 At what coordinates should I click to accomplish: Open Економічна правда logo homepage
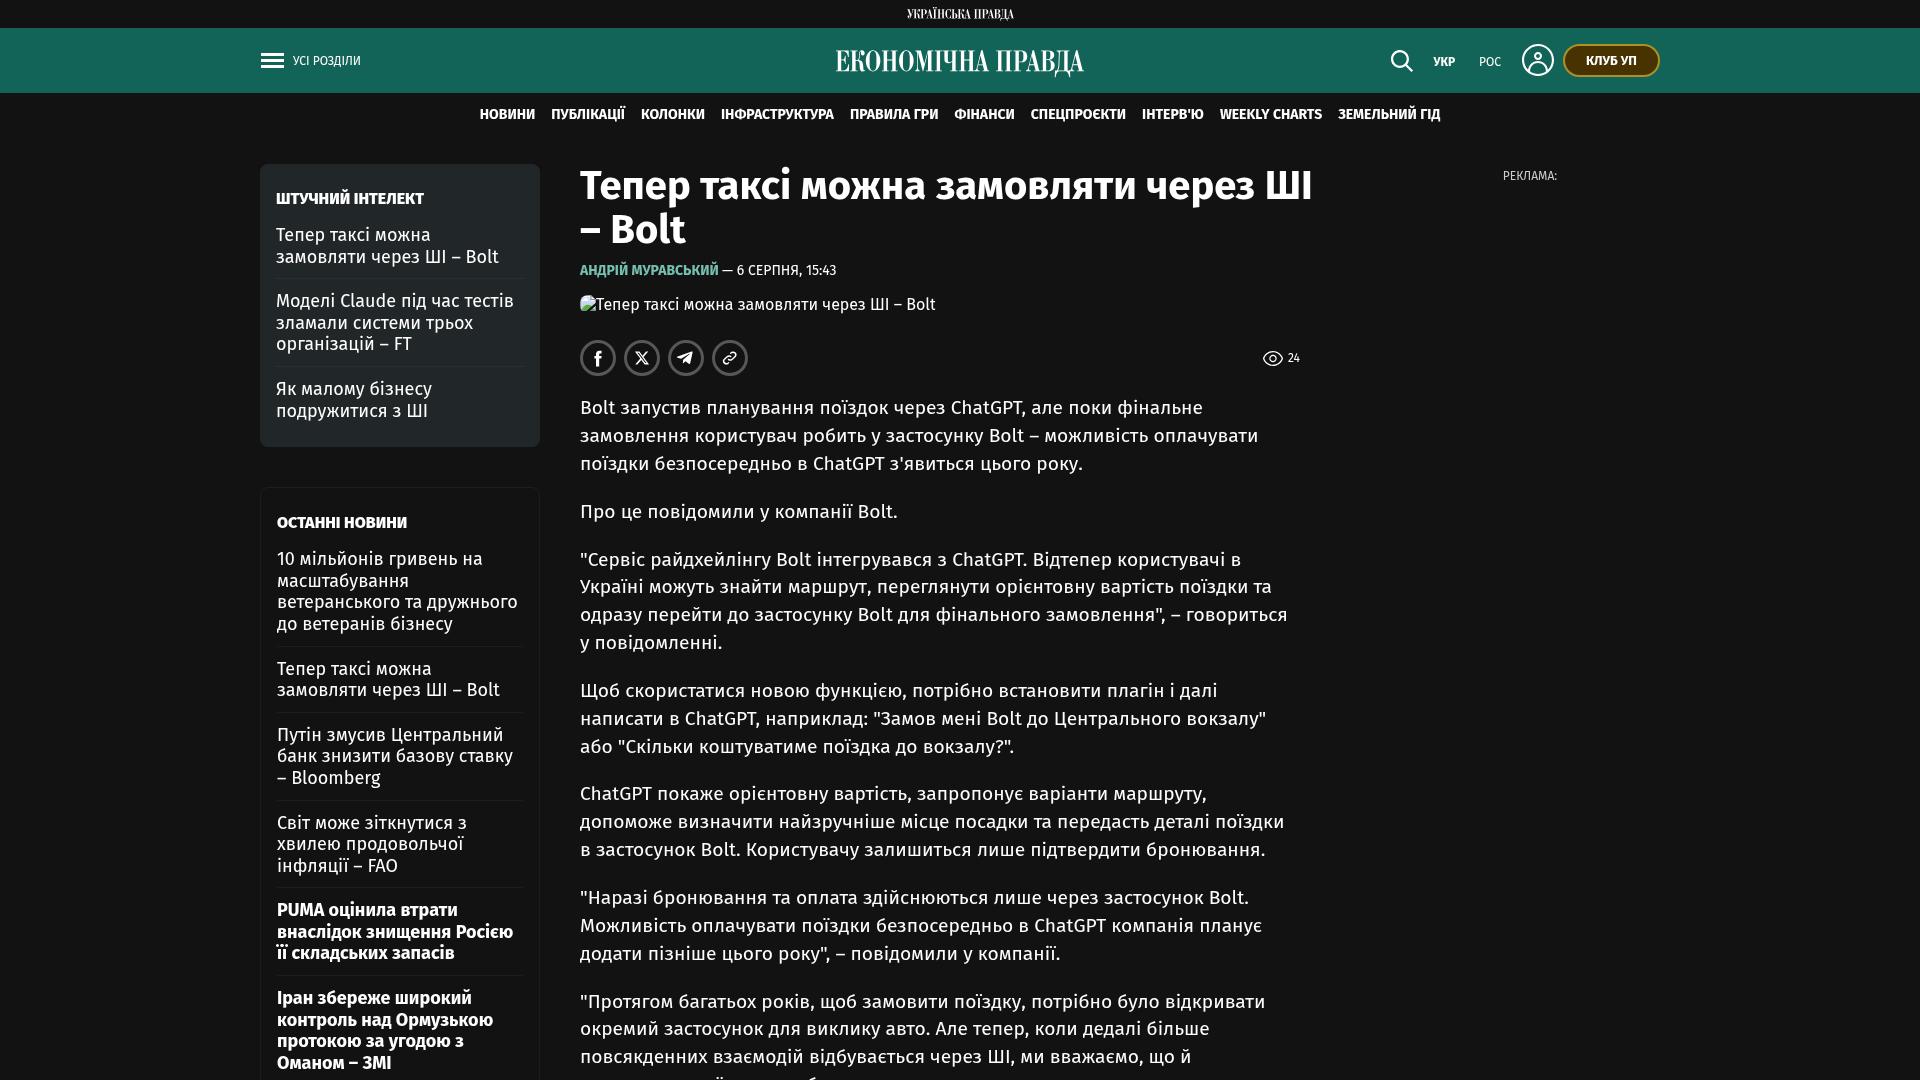(960, 62)
